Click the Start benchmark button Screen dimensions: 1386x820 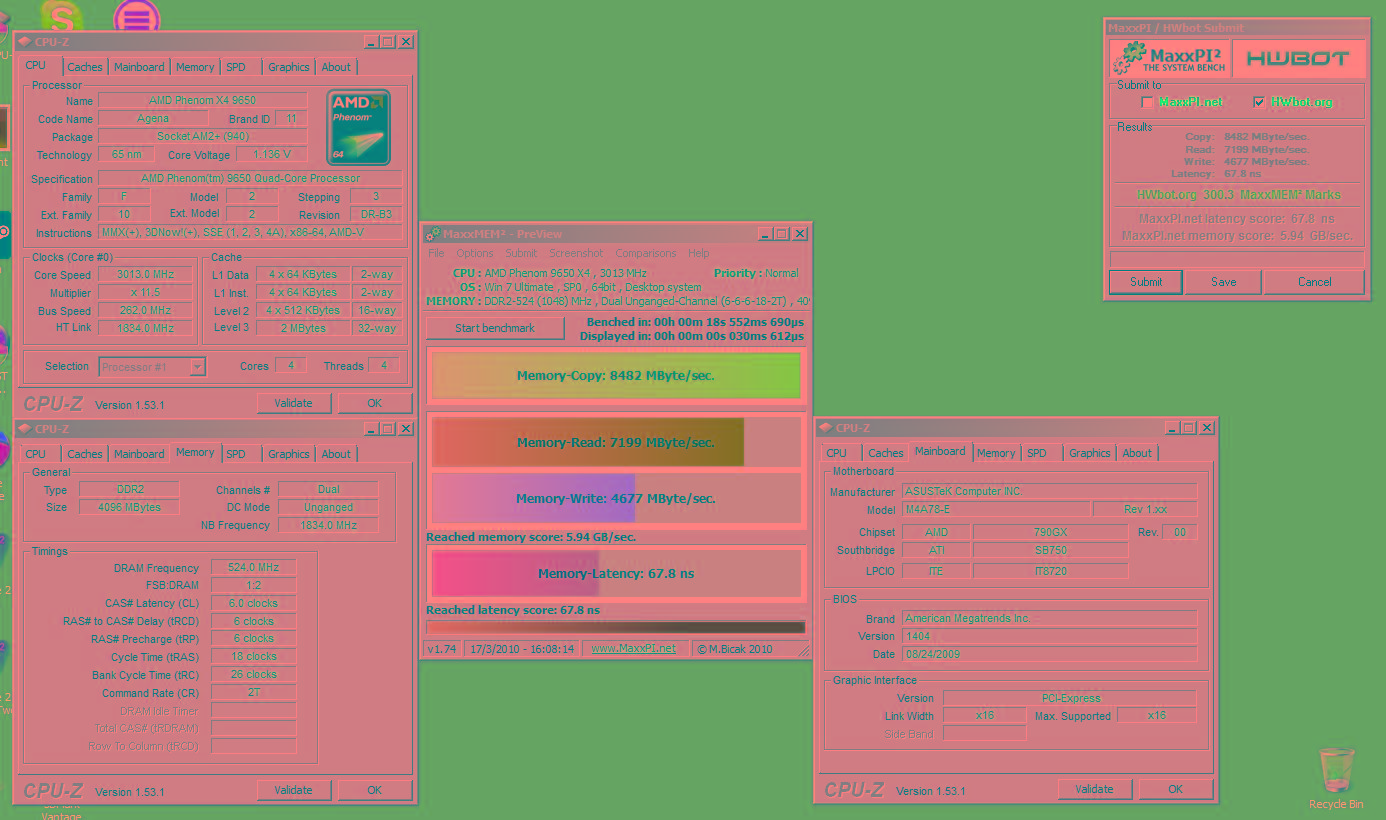[495, 328]
